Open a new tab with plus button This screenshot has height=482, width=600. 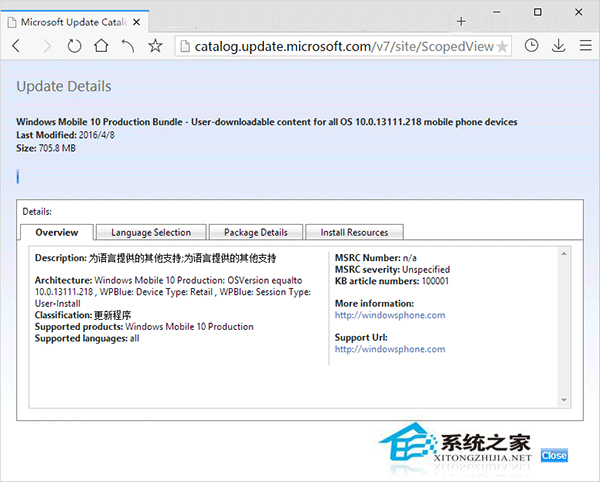pyautogui.click(x=461, y=21)
